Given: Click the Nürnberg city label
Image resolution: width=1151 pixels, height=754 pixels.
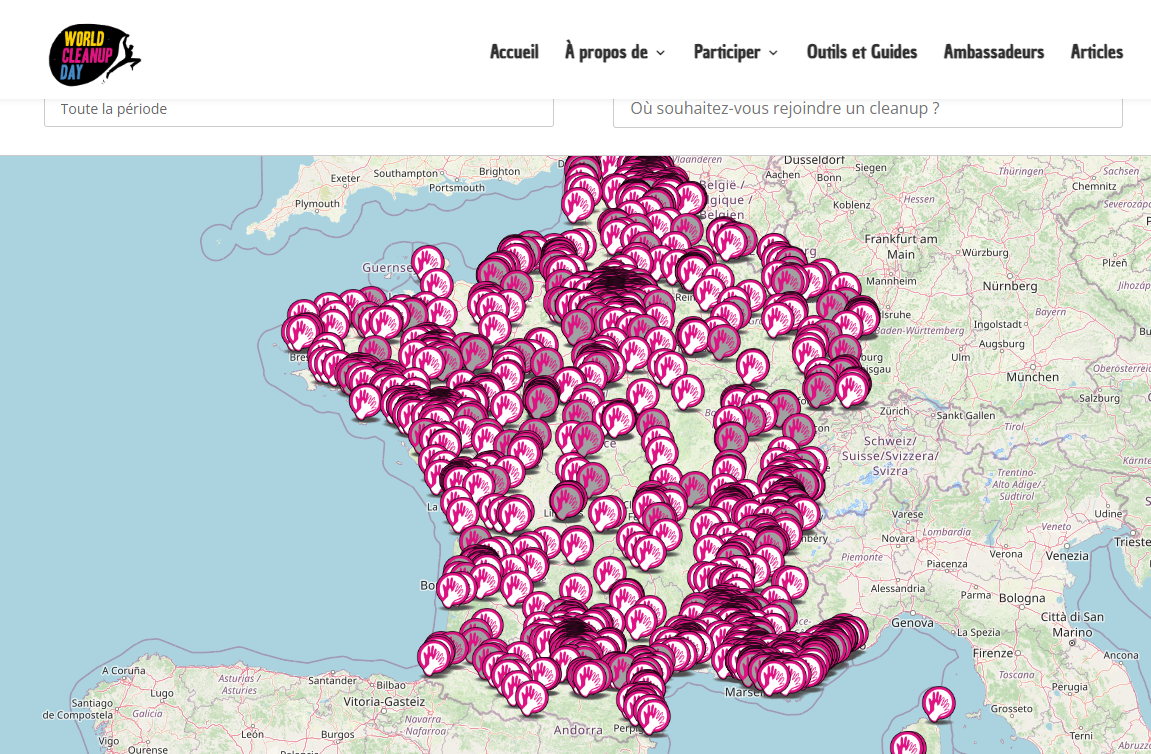Looking at the screenshot, I should click(x=1010, y=286).
